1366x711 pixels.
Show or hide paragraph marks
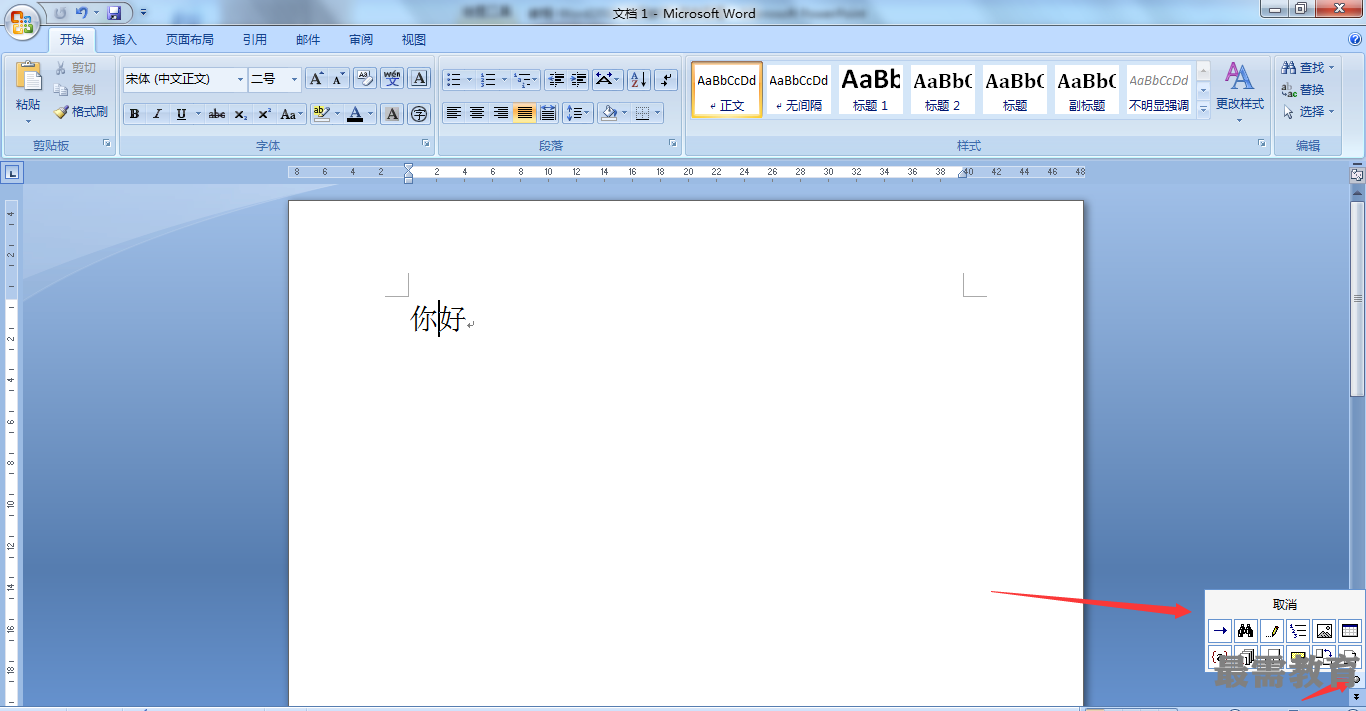[666, 79]
